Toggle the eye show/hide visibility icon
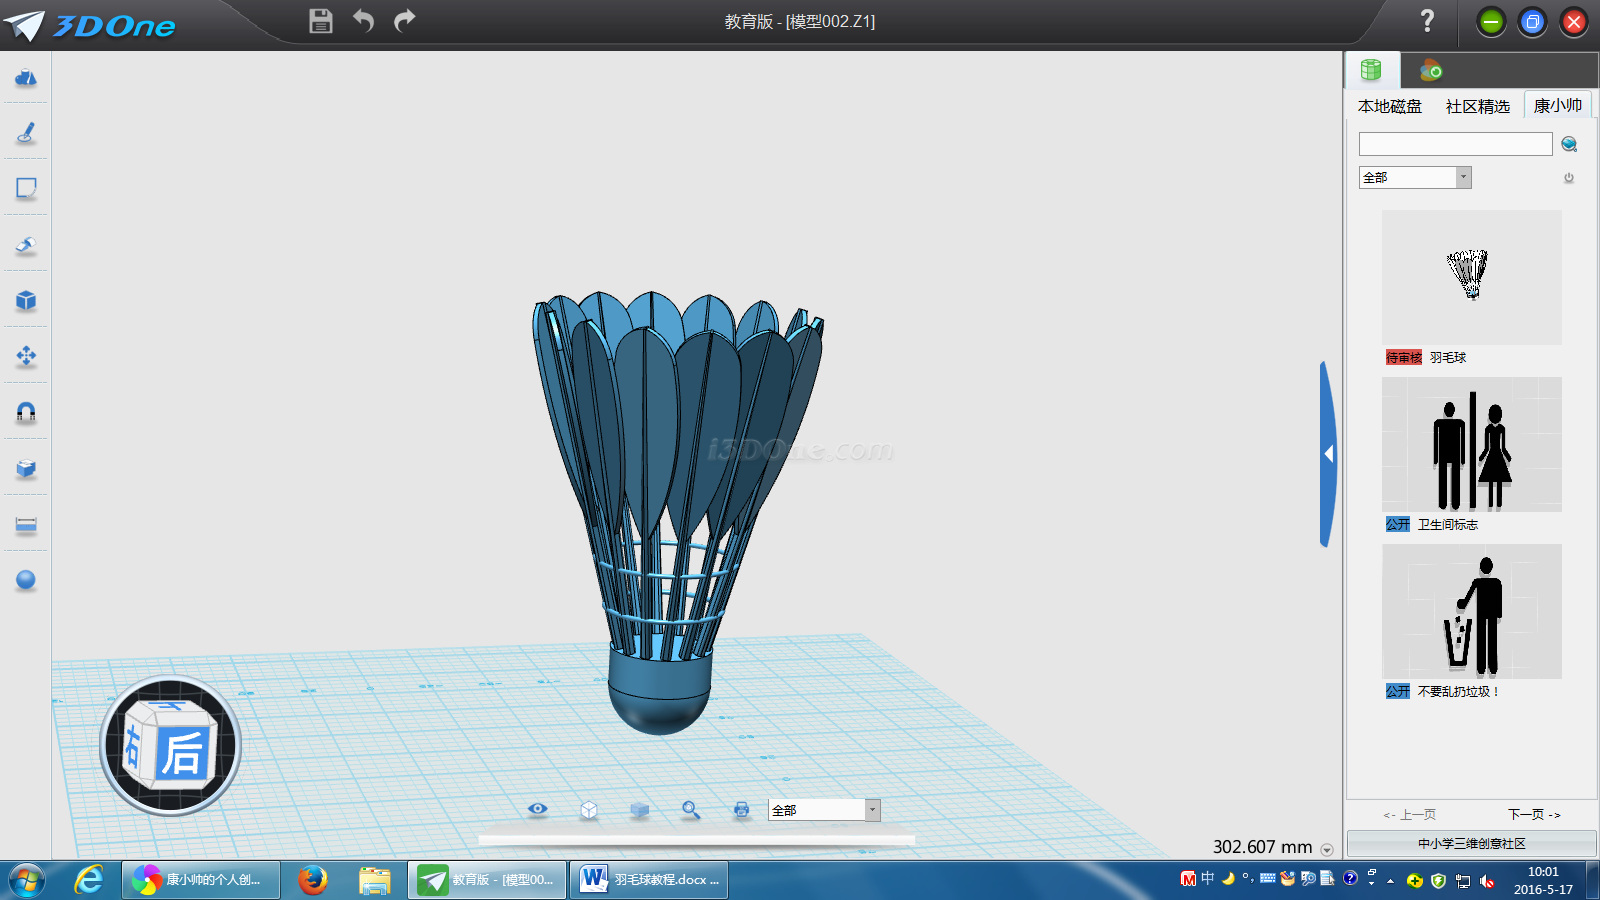 pos(538,809)
